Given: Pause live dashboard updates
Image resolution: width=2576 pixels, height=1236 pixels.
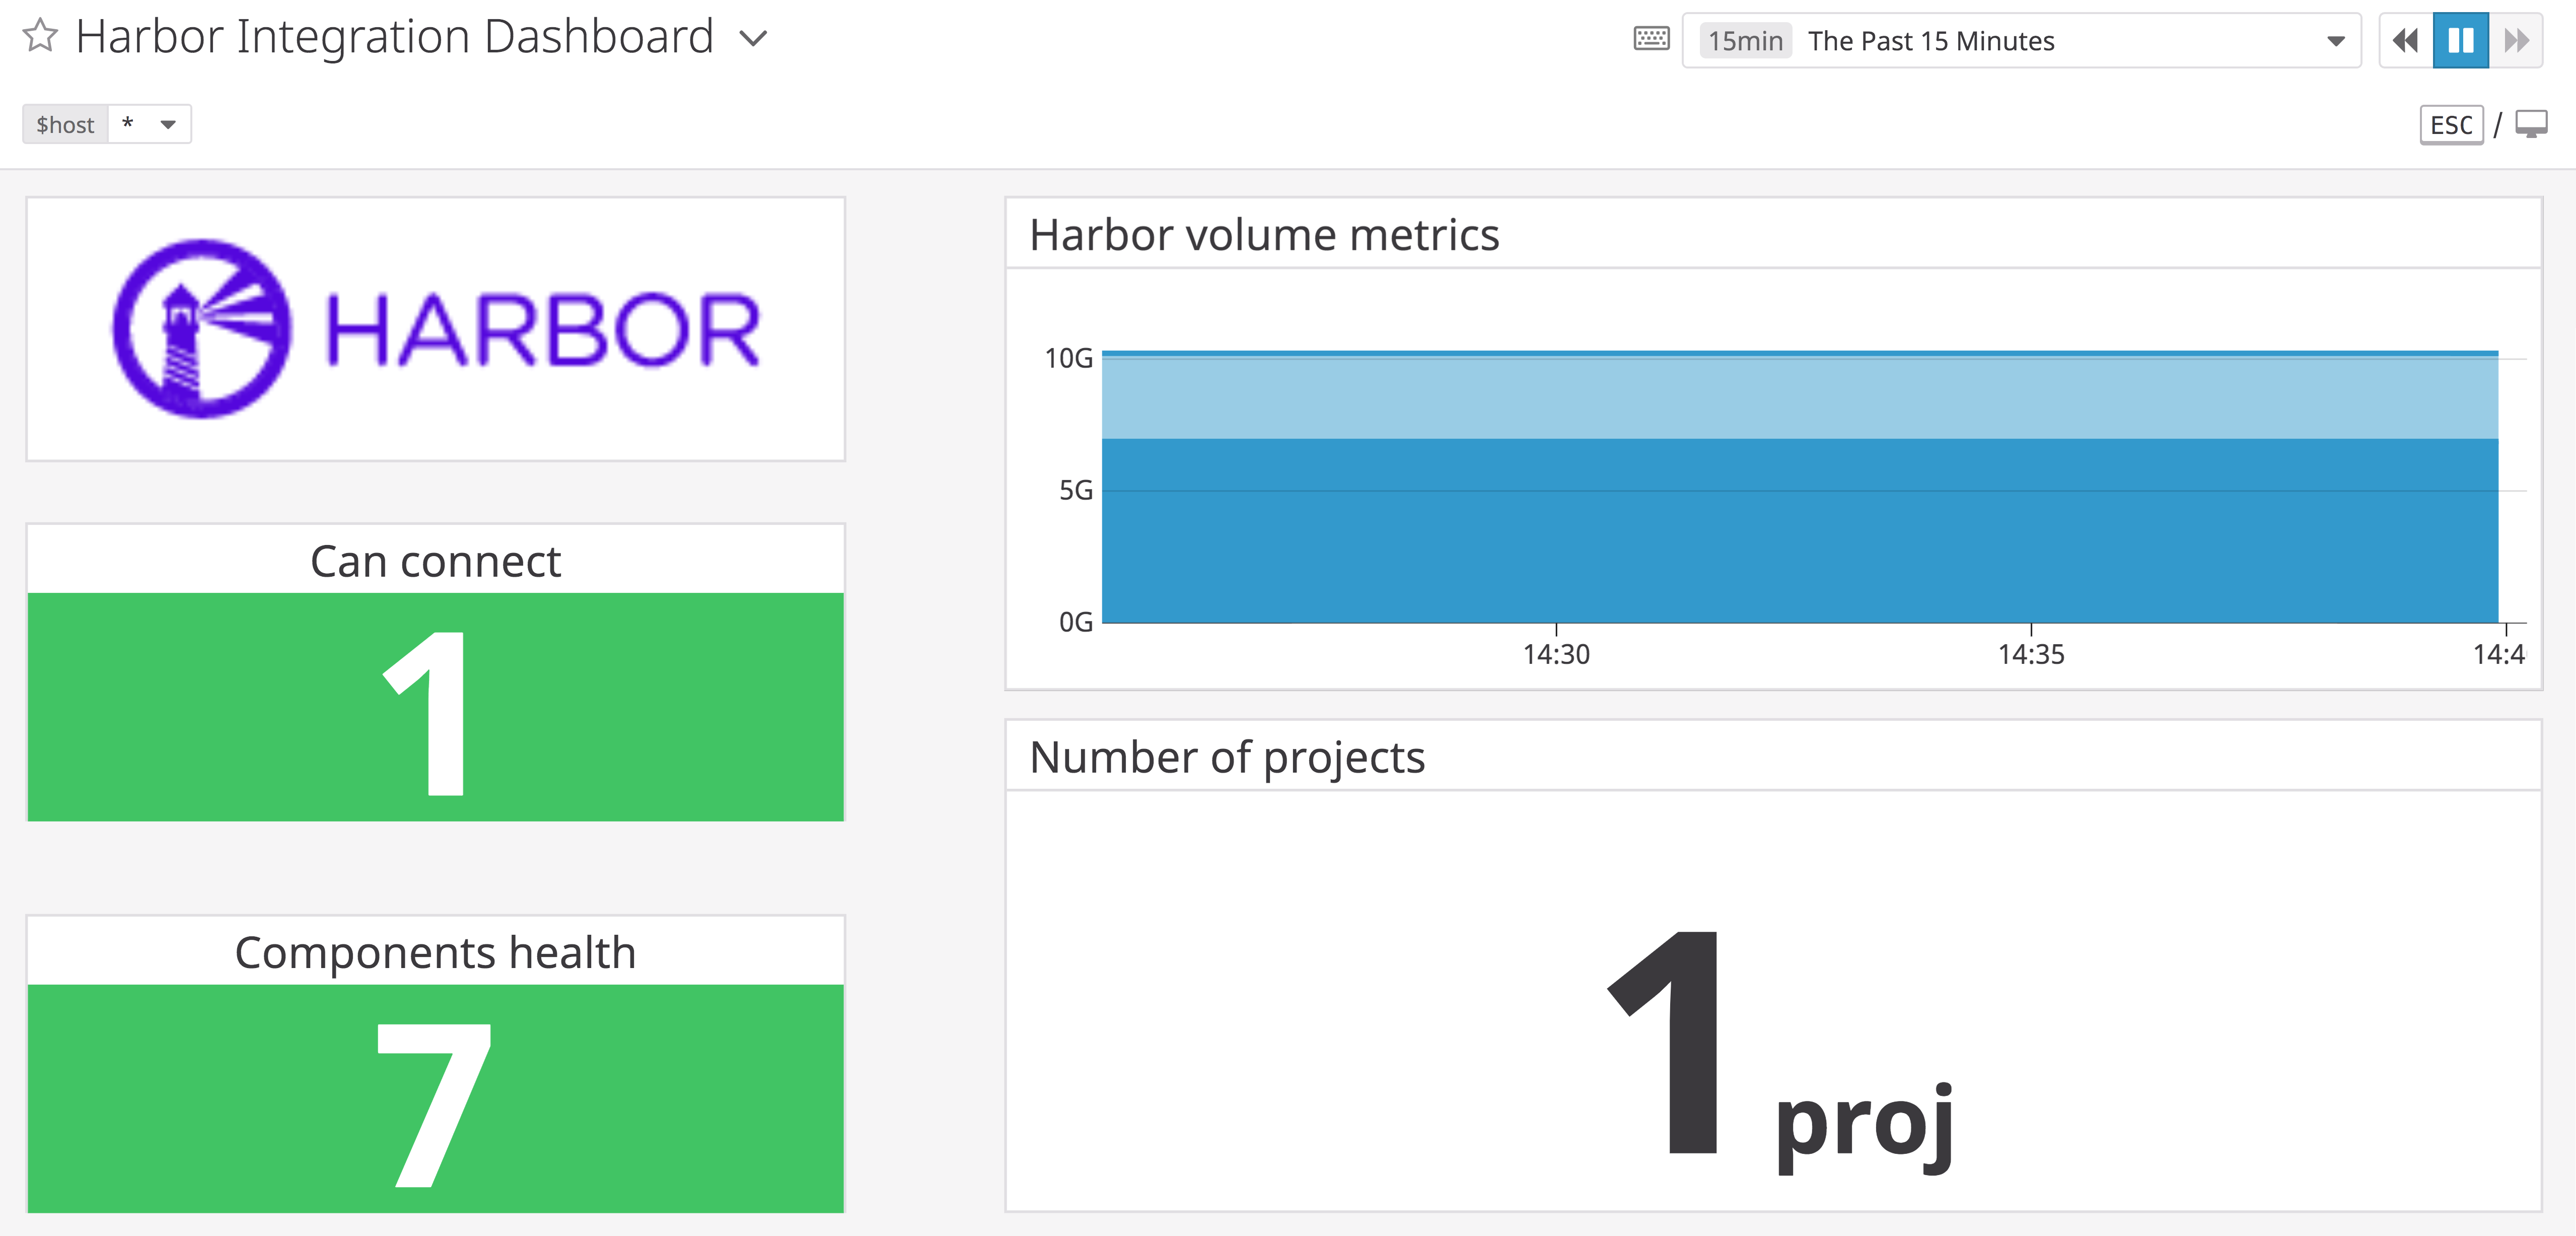Looking at the screenshot, I should [2460, 41].
